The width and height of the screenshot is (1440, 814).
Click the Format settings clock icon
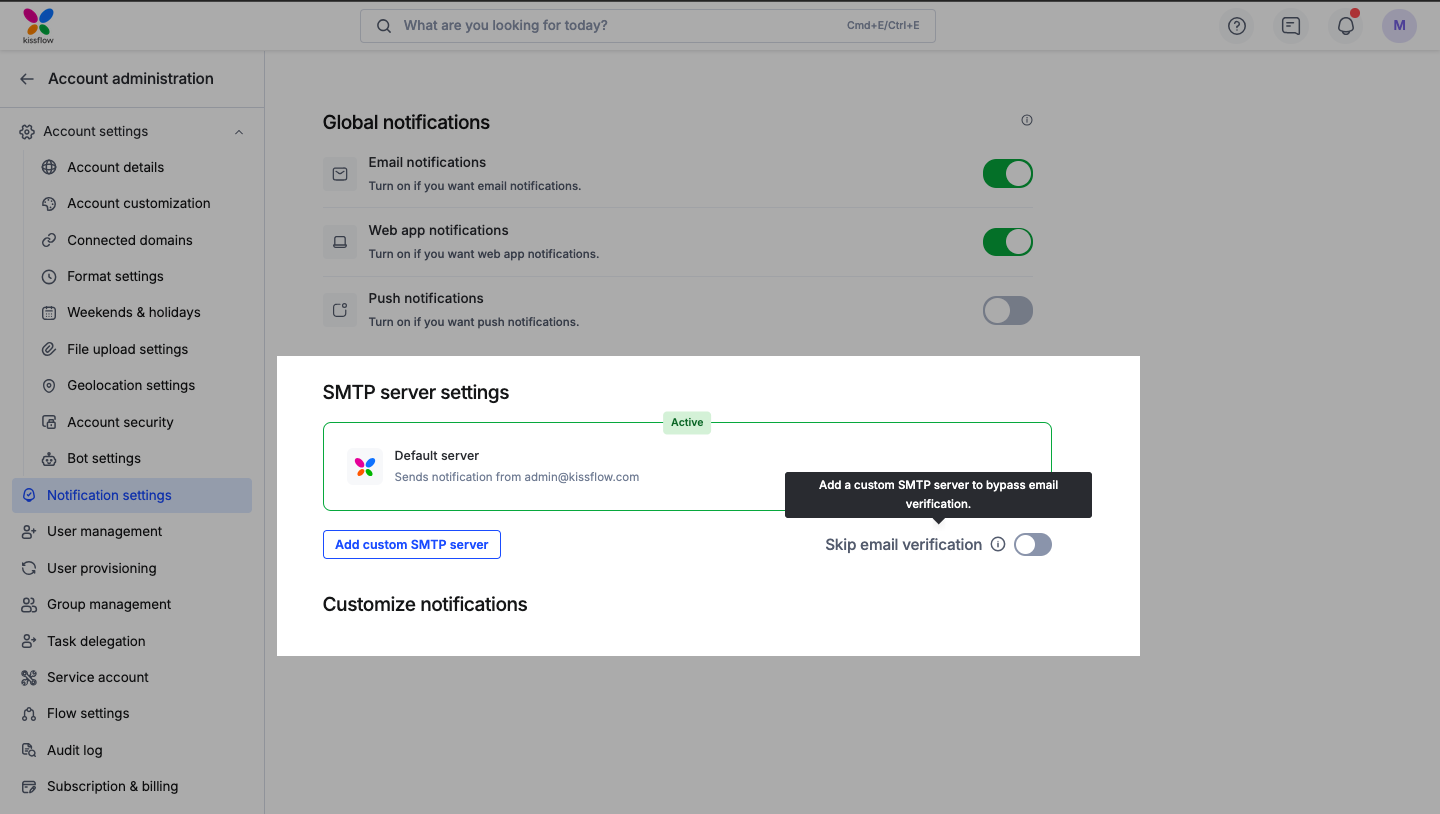coord(49,276)
